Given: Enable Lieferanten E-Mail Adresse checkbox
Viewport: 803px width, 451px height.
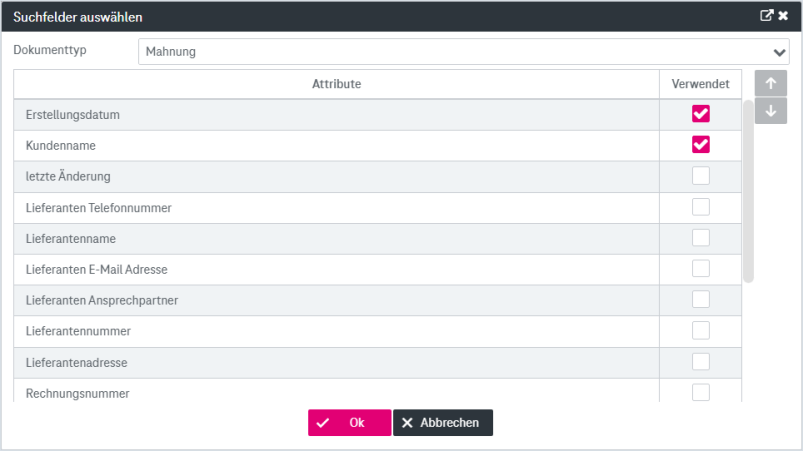Looking at the screenshot, I should (701, 269).
